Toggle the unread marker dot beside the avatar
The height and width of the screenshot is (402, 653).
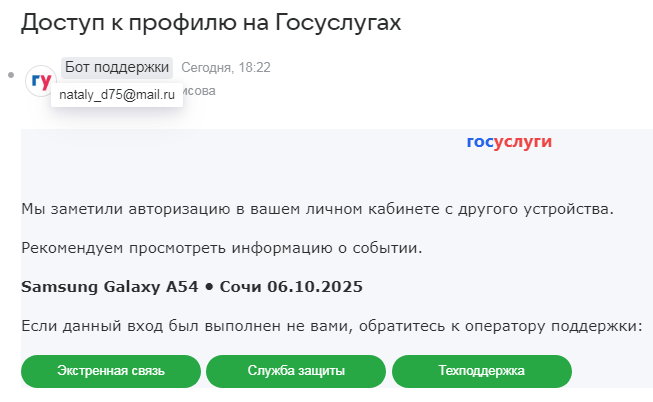point(11,76)
